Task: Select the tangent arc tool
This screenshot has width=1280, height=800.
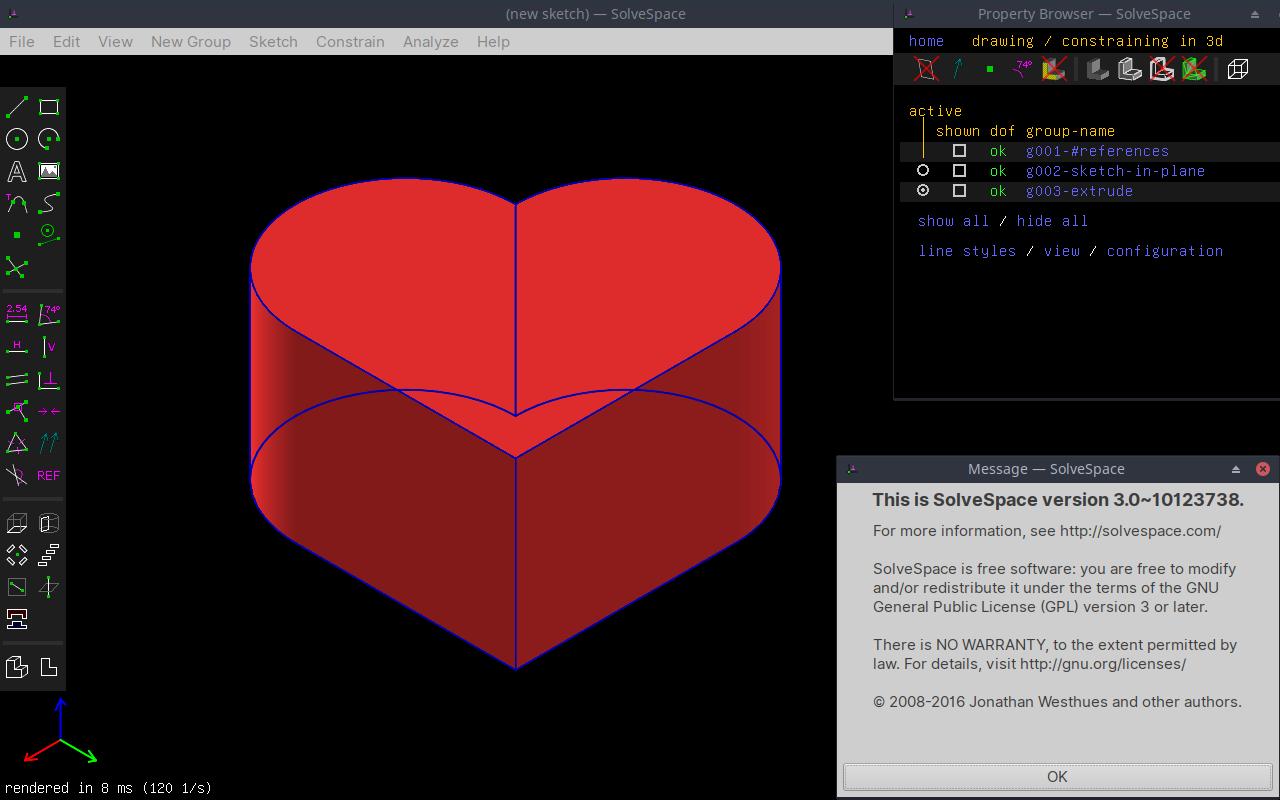Action: coord(17,203)
